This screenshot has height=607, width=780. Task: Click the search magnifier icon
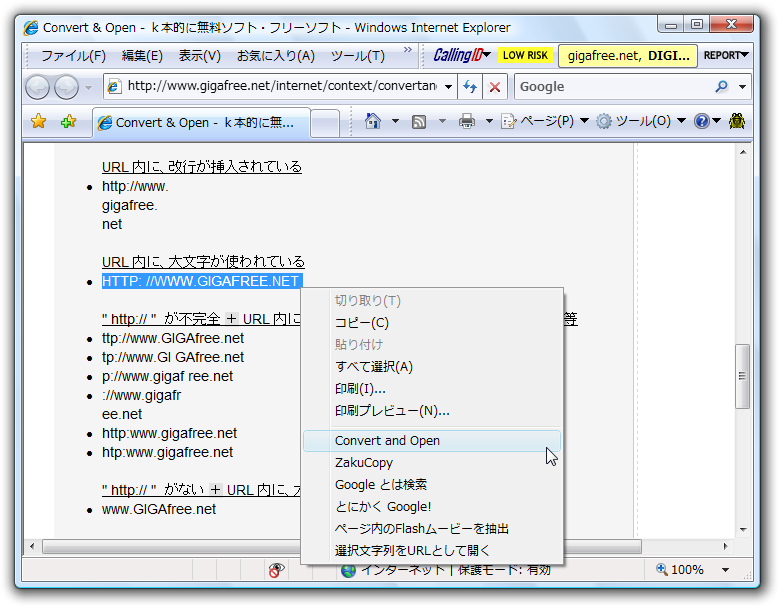(721, 87)
